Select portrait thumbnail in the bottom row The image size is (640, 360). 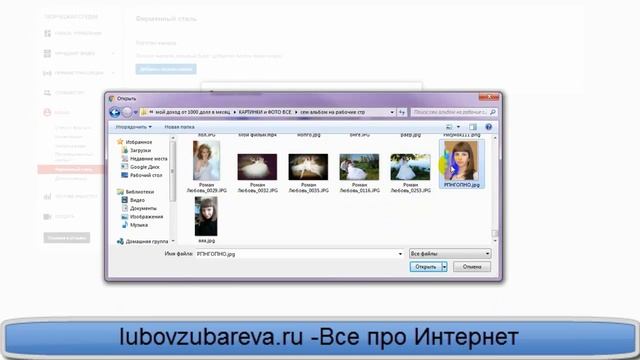point(206,216)
